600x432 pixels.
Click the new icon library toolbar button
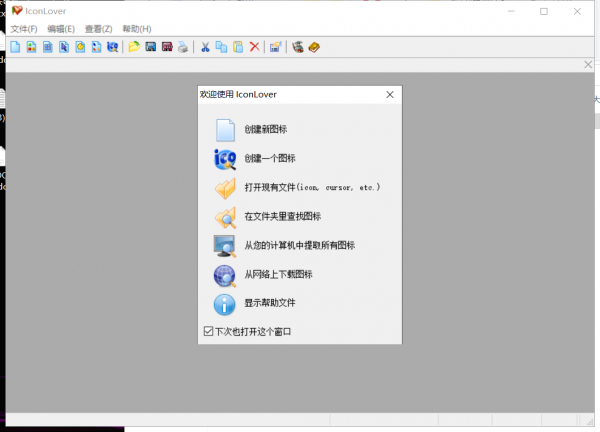click(x=31, y=47)
